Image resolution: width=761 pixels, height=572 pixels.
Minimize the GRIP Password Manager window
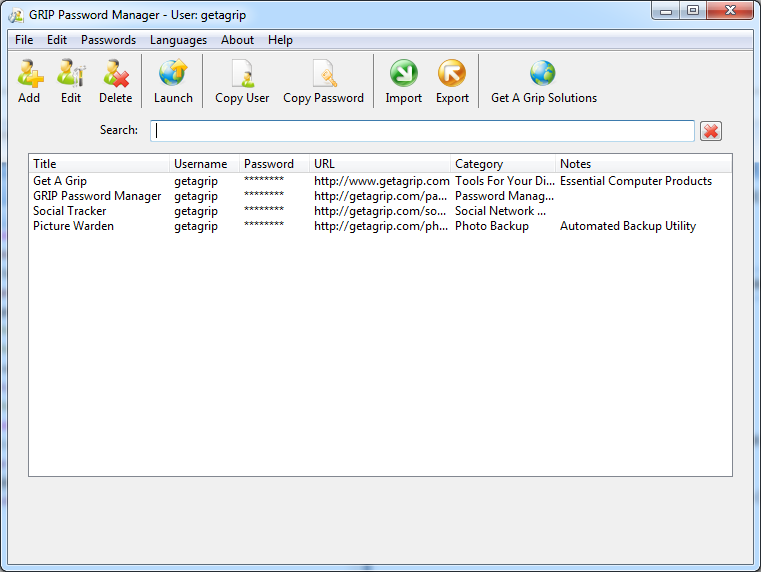[x=666, y=11]
